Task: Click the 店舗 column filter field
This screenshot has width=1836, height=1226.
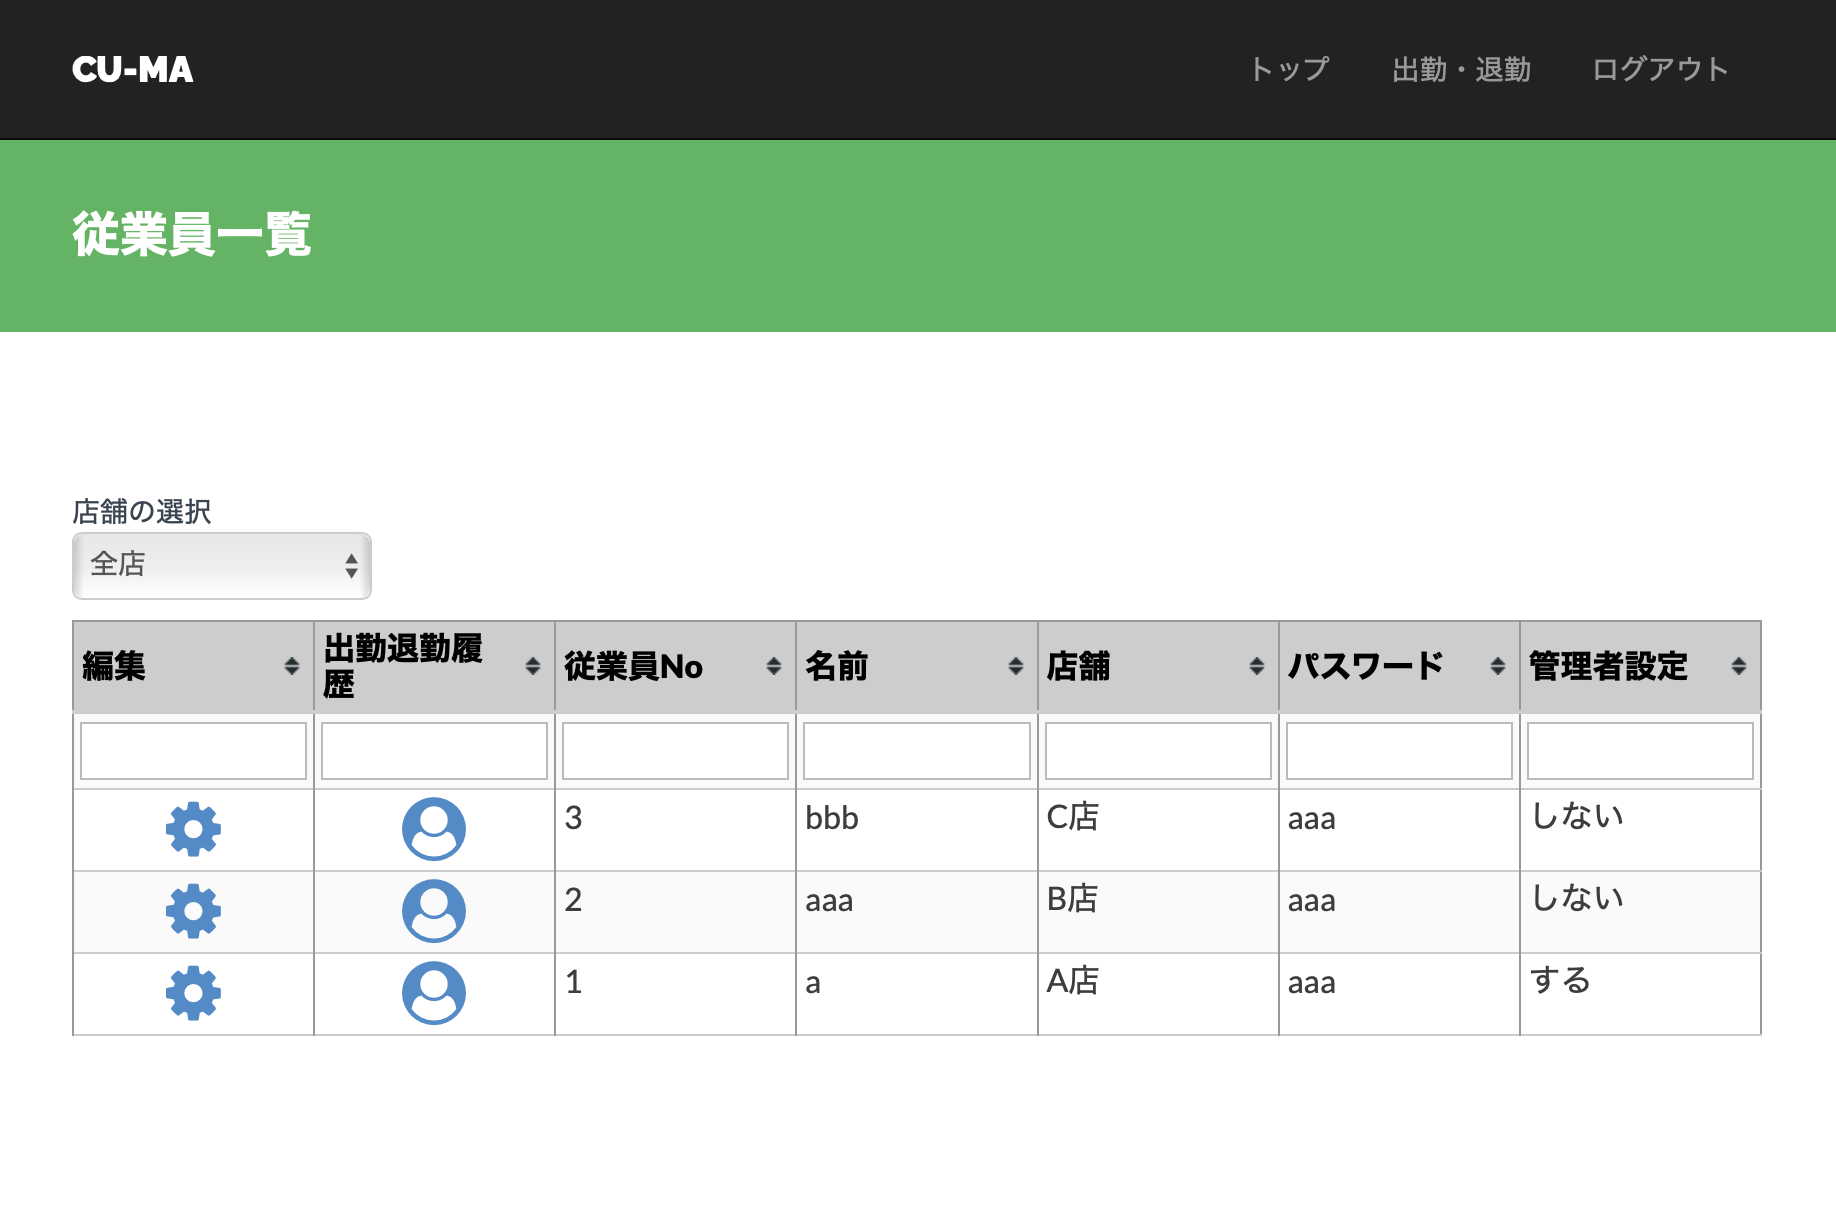Action: (x=1157, y=751)
